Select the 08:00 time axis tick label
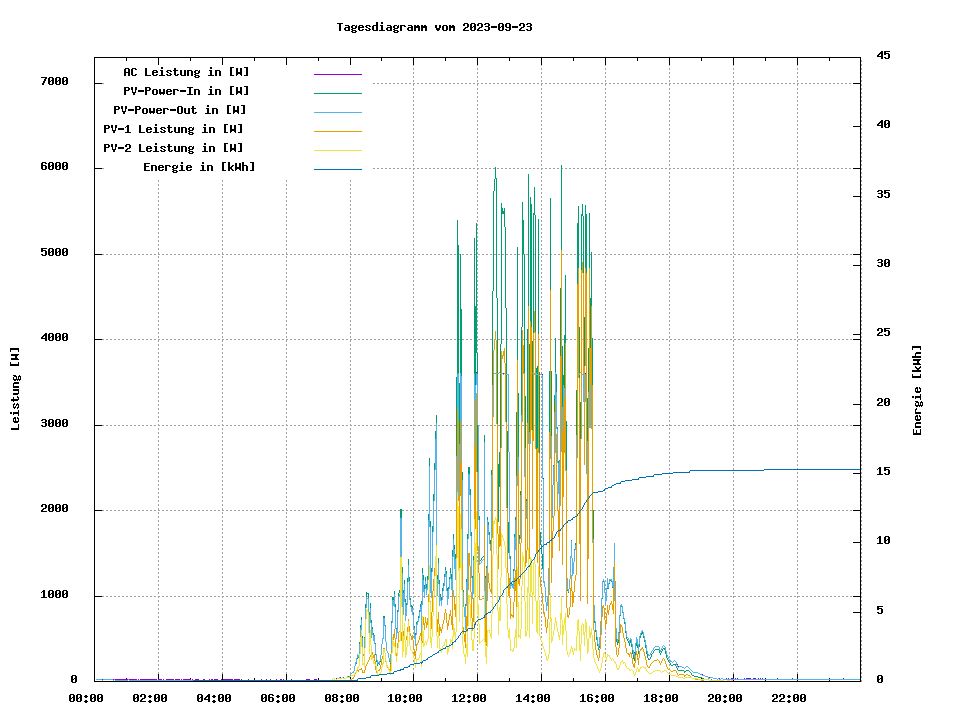This screenshot has height=720, width=960. click(342, 698)
